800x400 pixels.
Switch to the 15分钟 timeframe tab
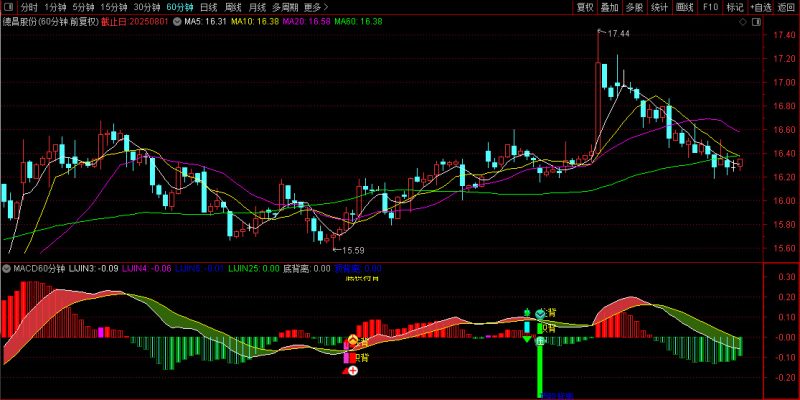click(x=114, y=6)
